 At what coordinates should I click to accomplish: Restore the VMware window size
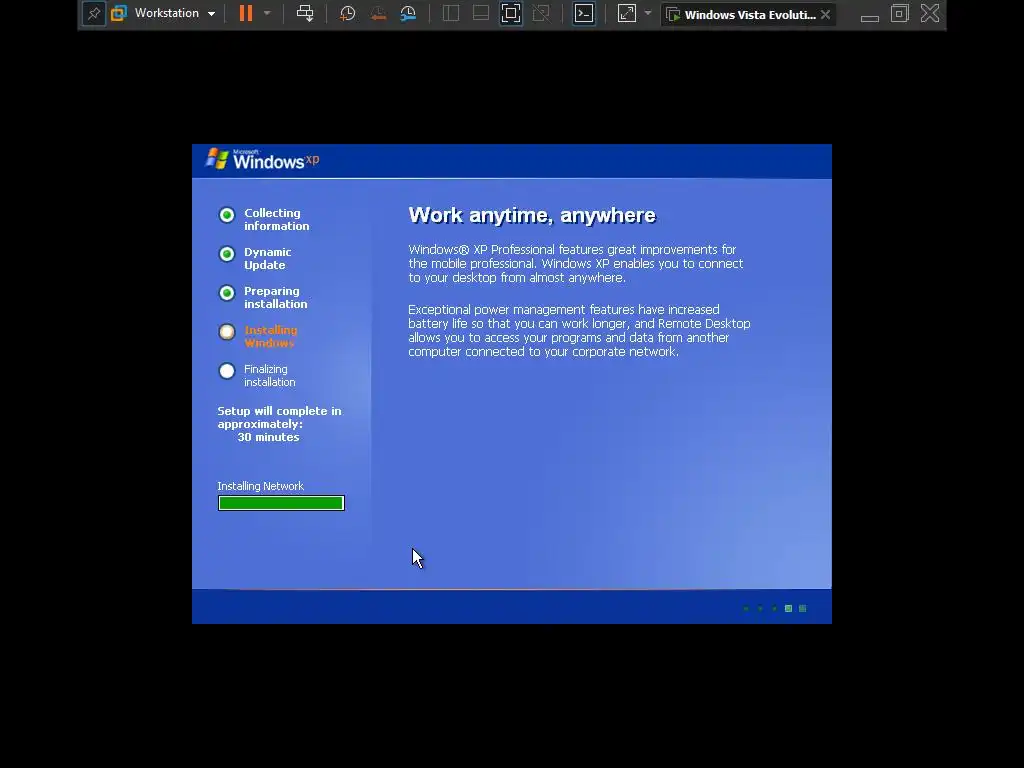coord(900,14)
